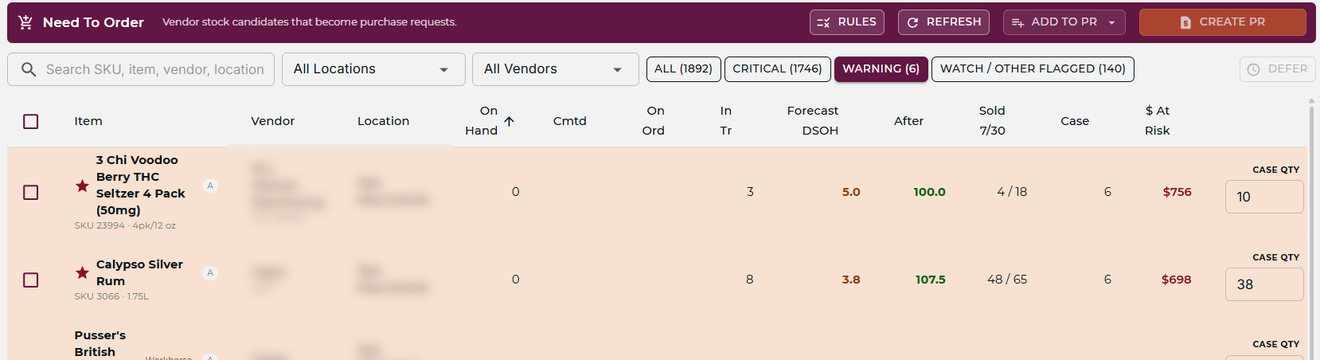Click the $698 at-risk value

click(1176, 280)
